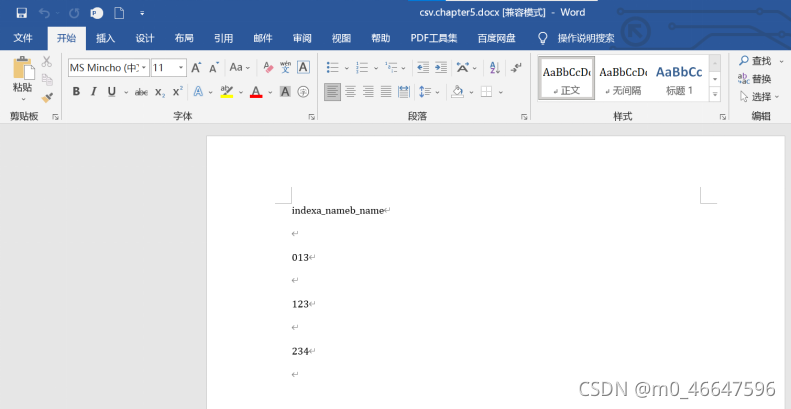791x409 pixels.
Task: Toggle underline formatting
Action: [x=111, y=92]
